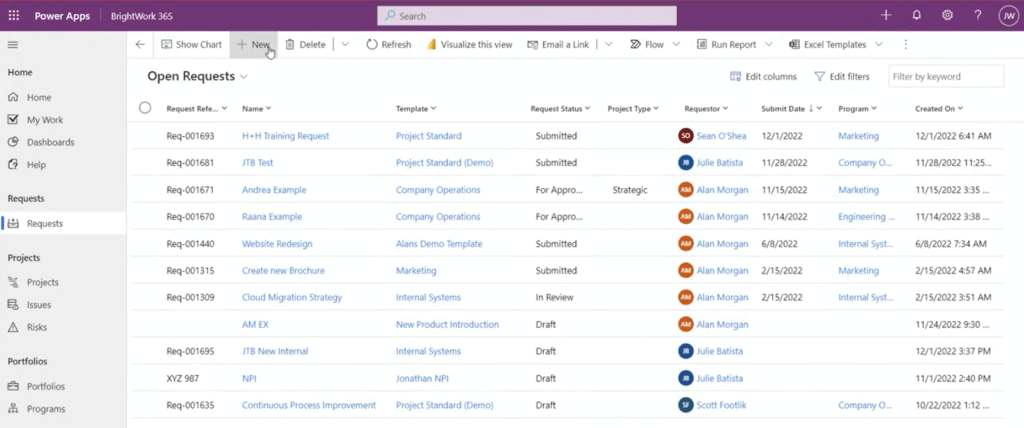The height and width of the screenshot is (428, 1024).
Task: Navigate to Dashboards in the sidebar
Action: 50,142
